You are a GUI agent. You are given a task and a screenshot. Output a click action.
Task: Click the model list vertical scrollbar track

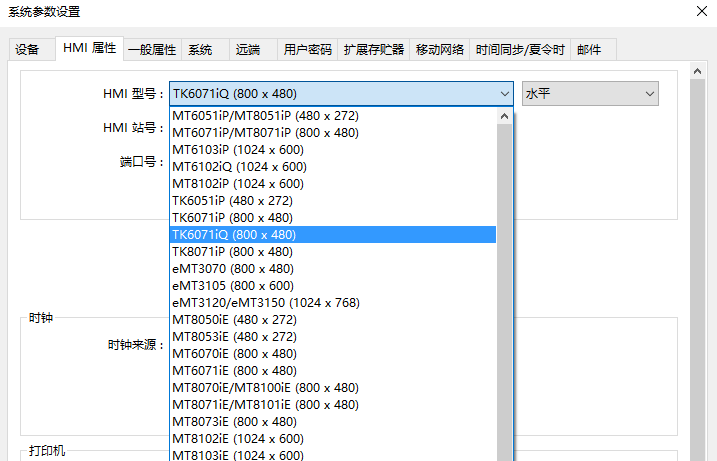504,300
